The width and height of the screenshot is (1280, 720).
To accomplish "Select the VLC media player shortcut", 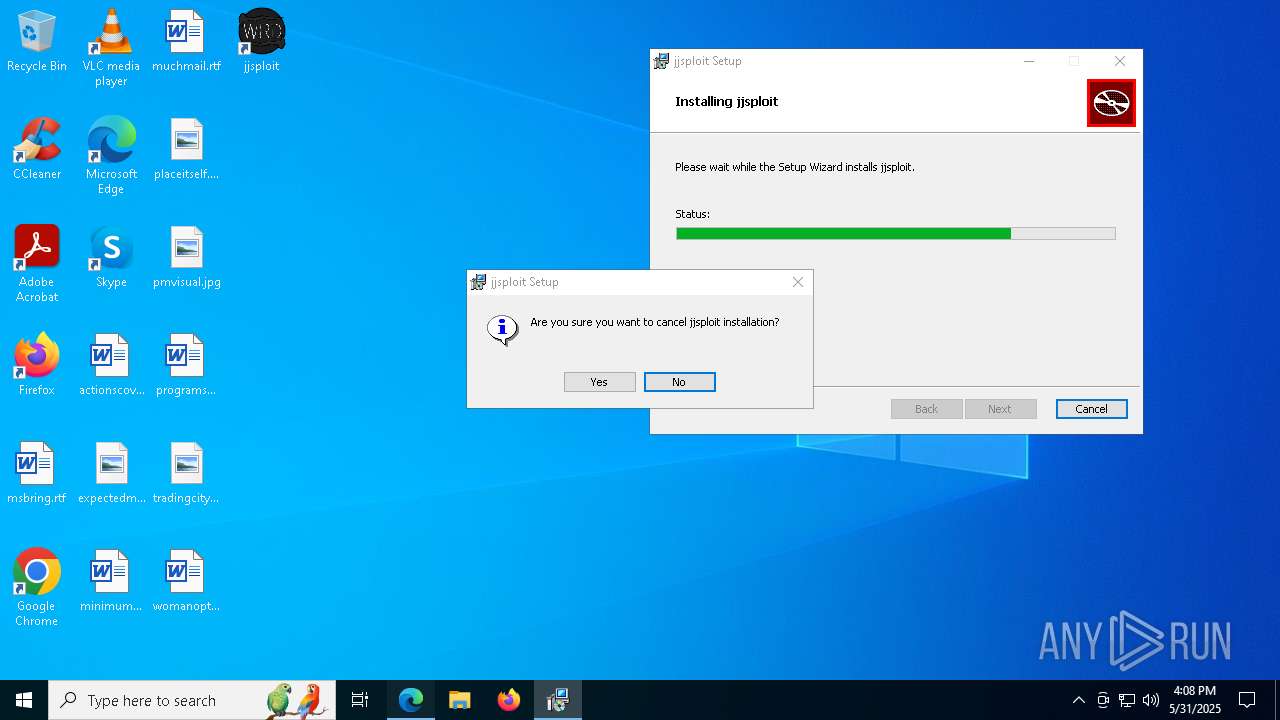I will 111,48.
